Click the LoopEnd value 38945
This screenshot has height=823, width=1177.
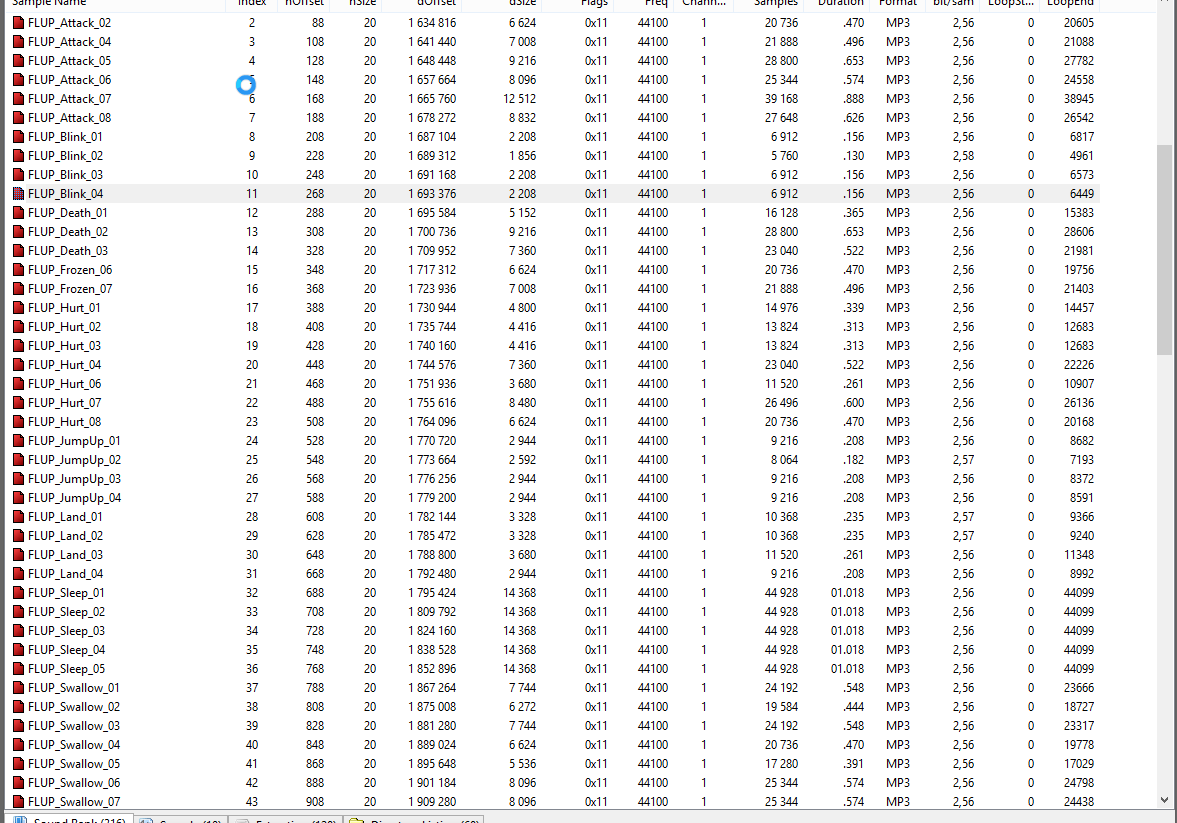[x=1079, y=98]
